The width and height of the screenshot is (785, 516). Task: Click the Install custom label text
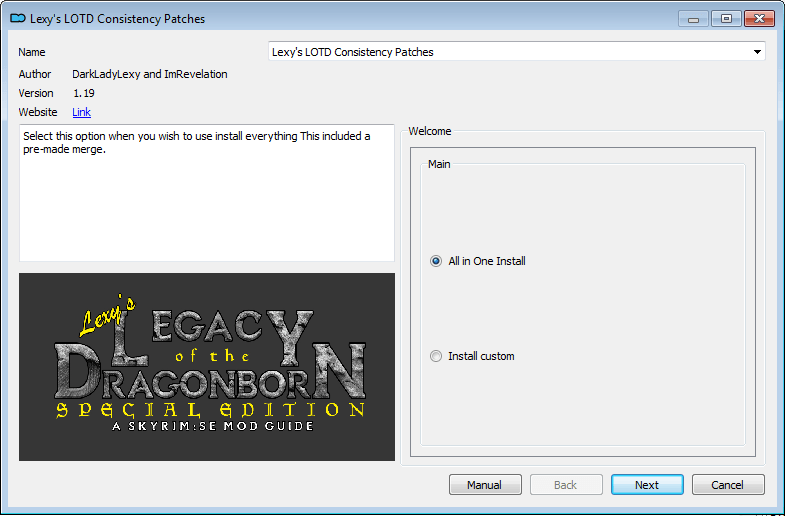point(481,356)
